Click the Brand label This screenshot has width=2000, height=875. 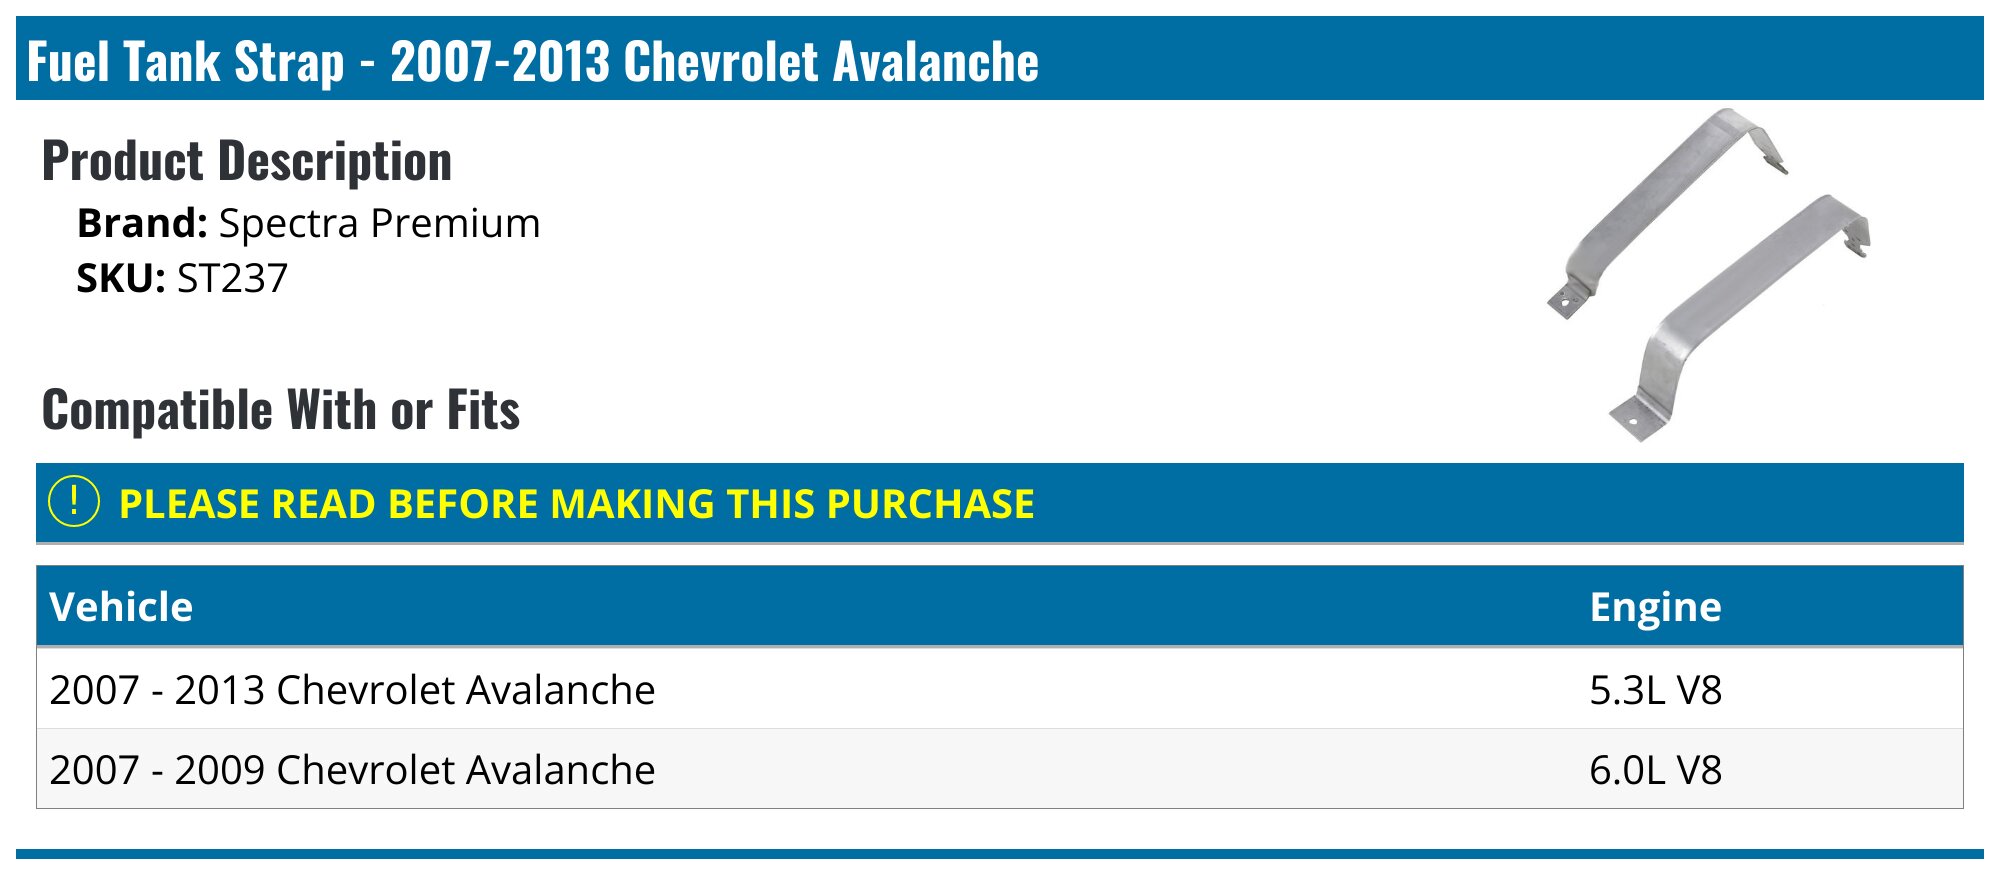pyautogui.click(x=142, y=223)
